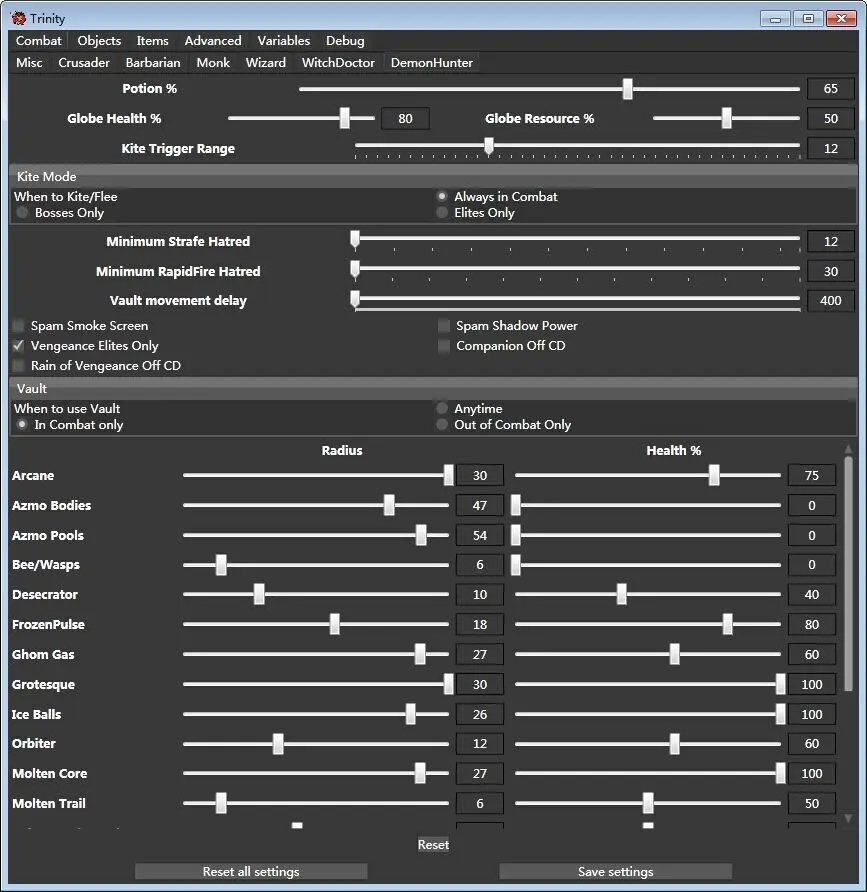Click the Minimum Strafe Hatred value field
The image size is (867, 892).
tap(831, 241)
